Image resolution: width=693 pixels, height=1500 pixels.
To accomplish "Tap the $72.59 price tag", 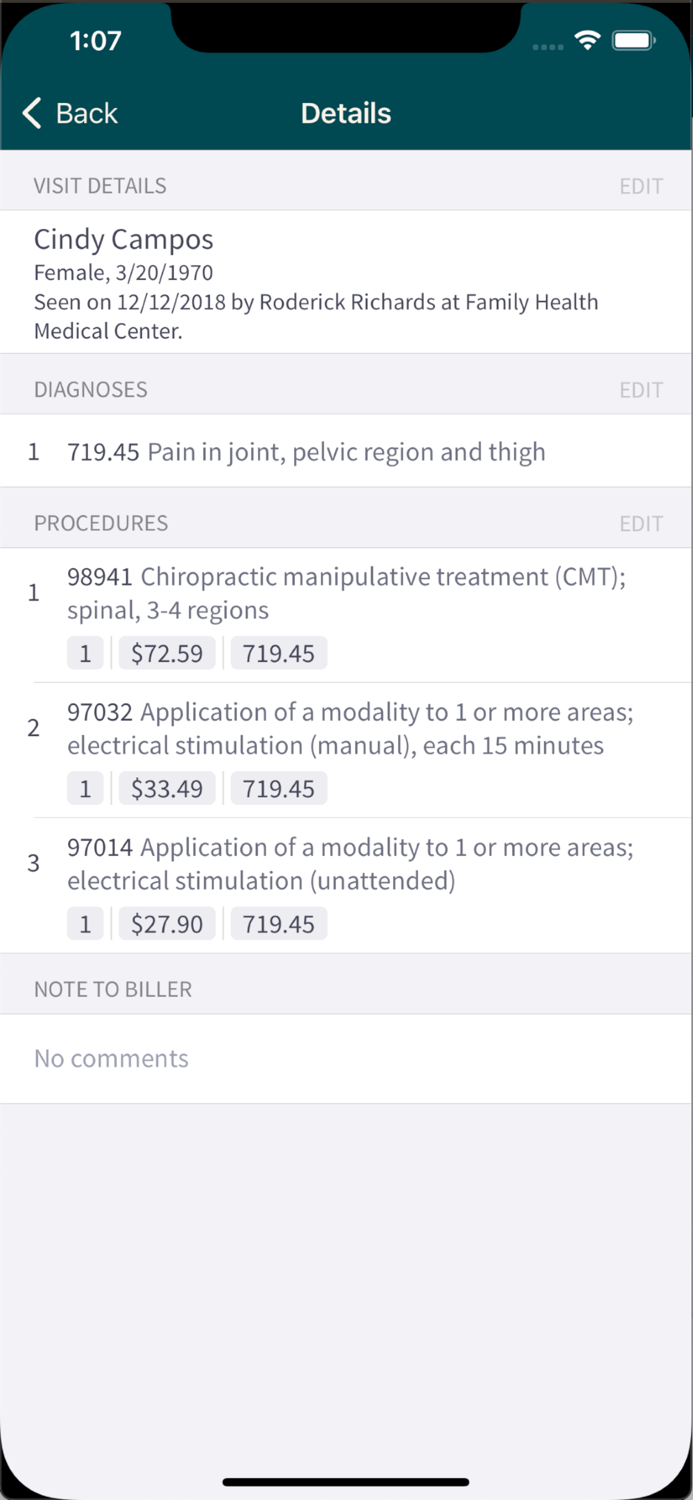I will (167, 654).
